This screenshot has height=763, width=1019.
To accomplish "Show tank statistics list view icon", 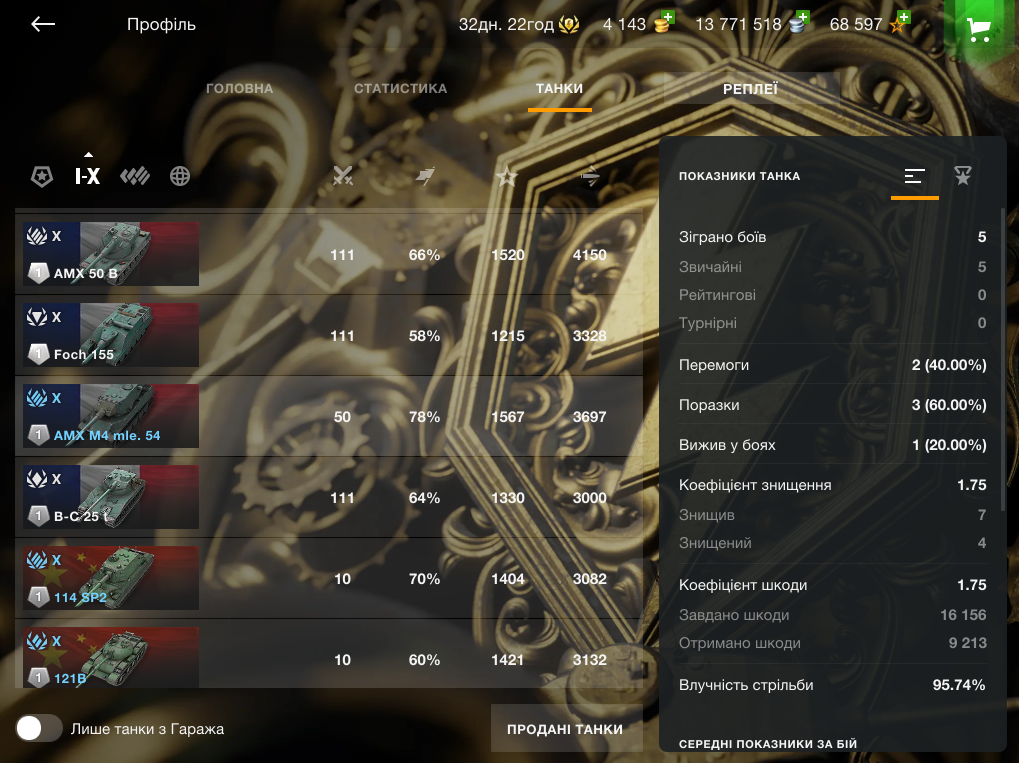I will [x=914, y=175].
